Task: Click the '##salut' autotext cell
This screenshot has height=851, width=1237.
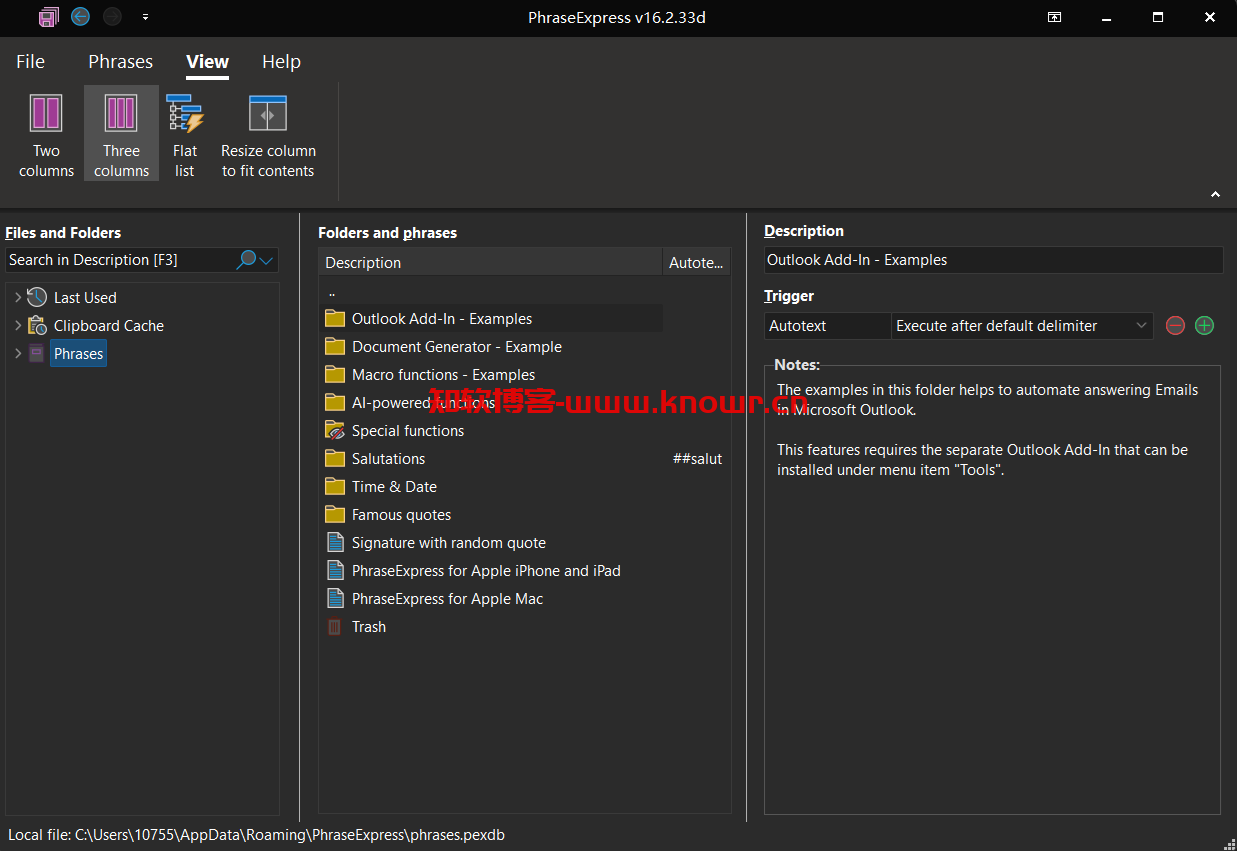Action: 697,459
